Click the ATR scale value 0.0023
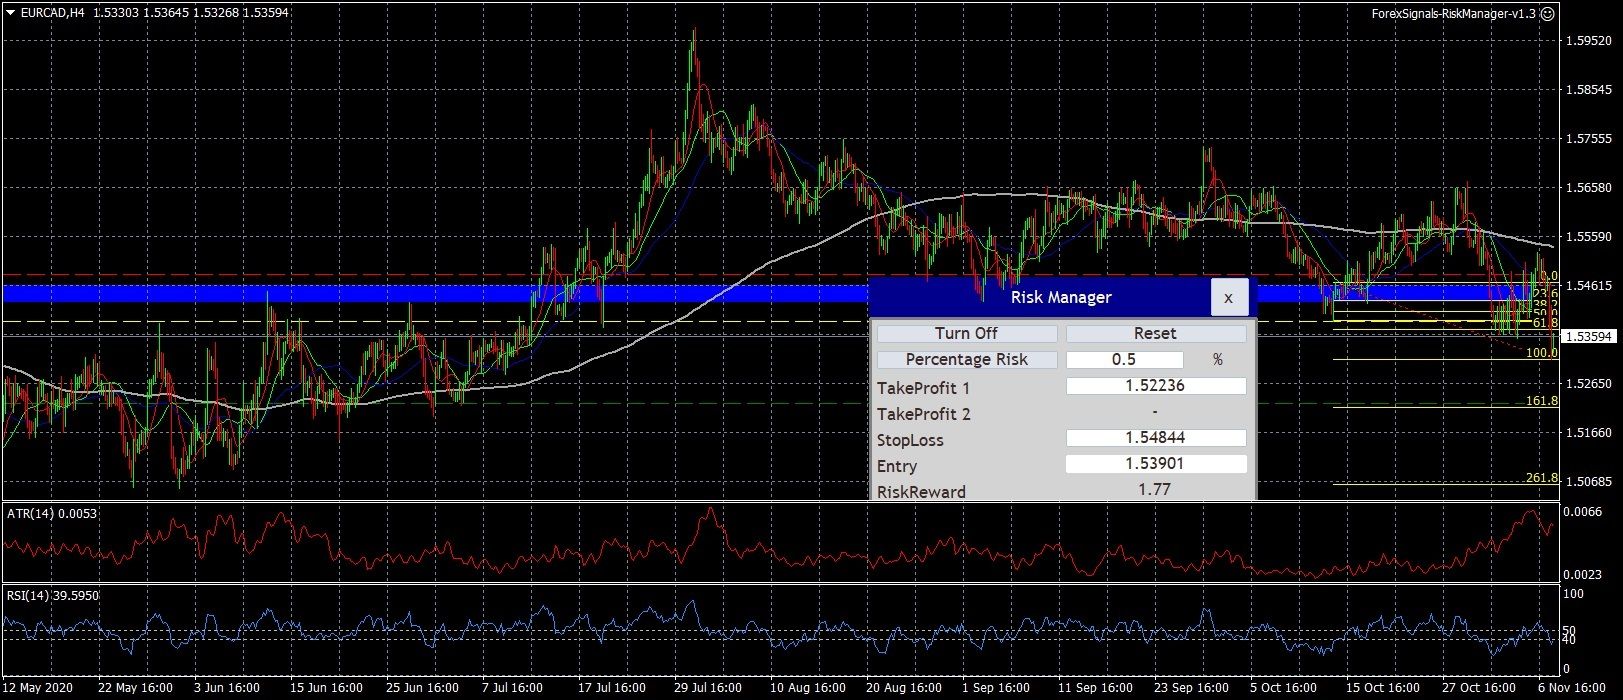This screenshot has width=1623, height=700. [x=1583, y=575]
